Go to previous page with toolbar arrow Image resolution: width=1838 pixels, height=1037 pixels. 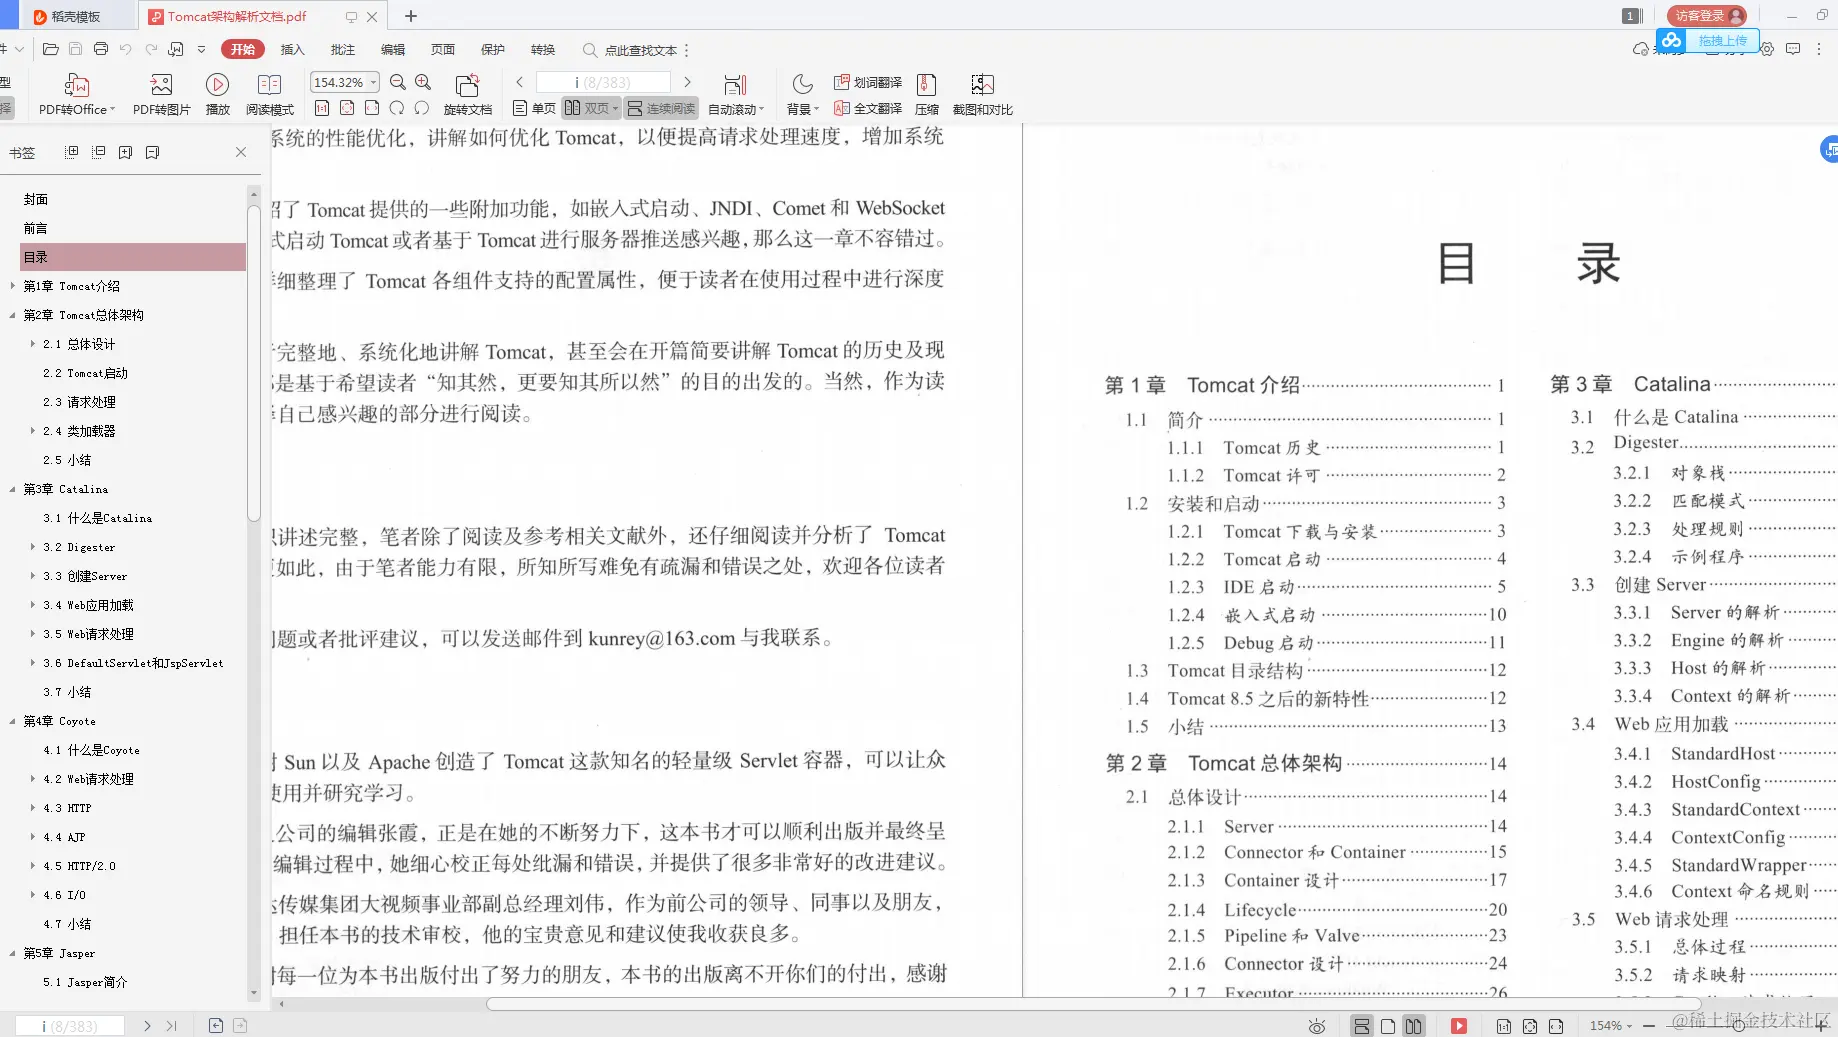(520, 82)
